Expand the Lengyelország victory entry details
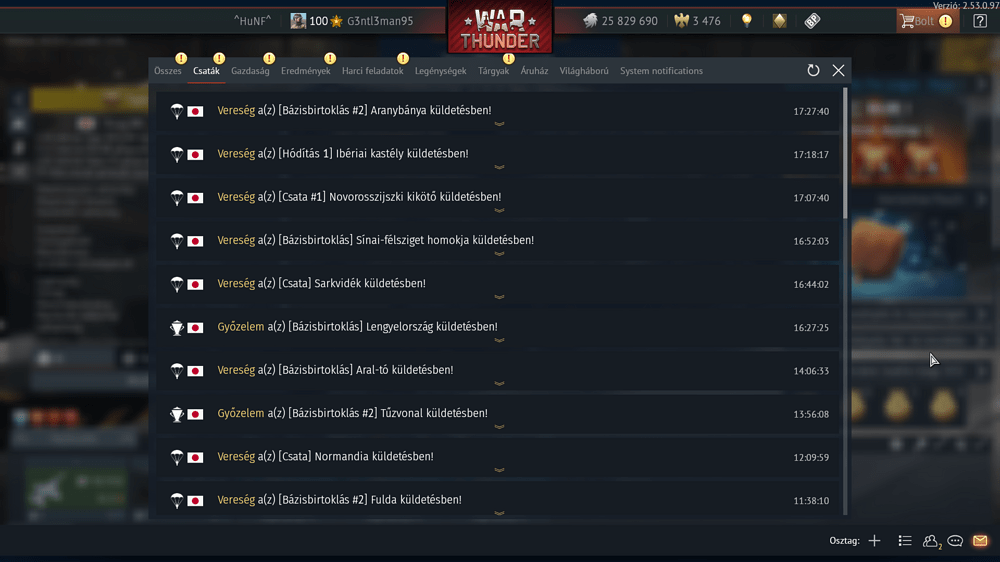The height and width of the screenshot is (562, 1000). [499, 340]
